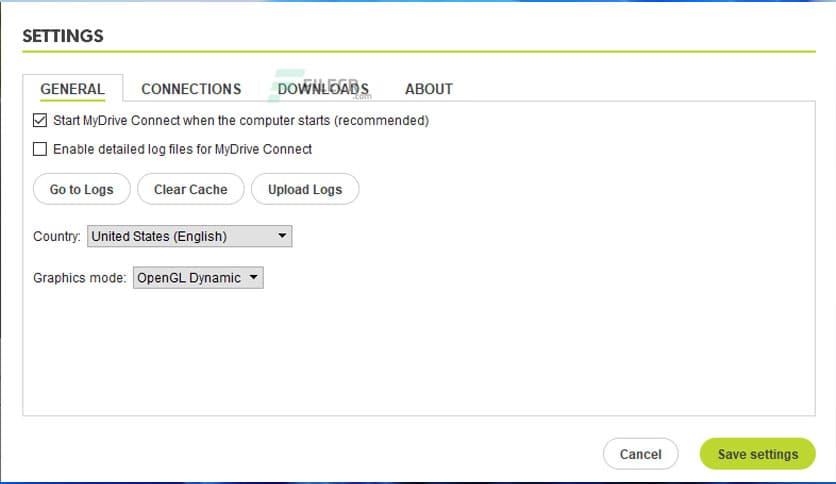This screenshot has height=484, width=836.
Task: Click the Country label text
Action: tap(57, 236)
